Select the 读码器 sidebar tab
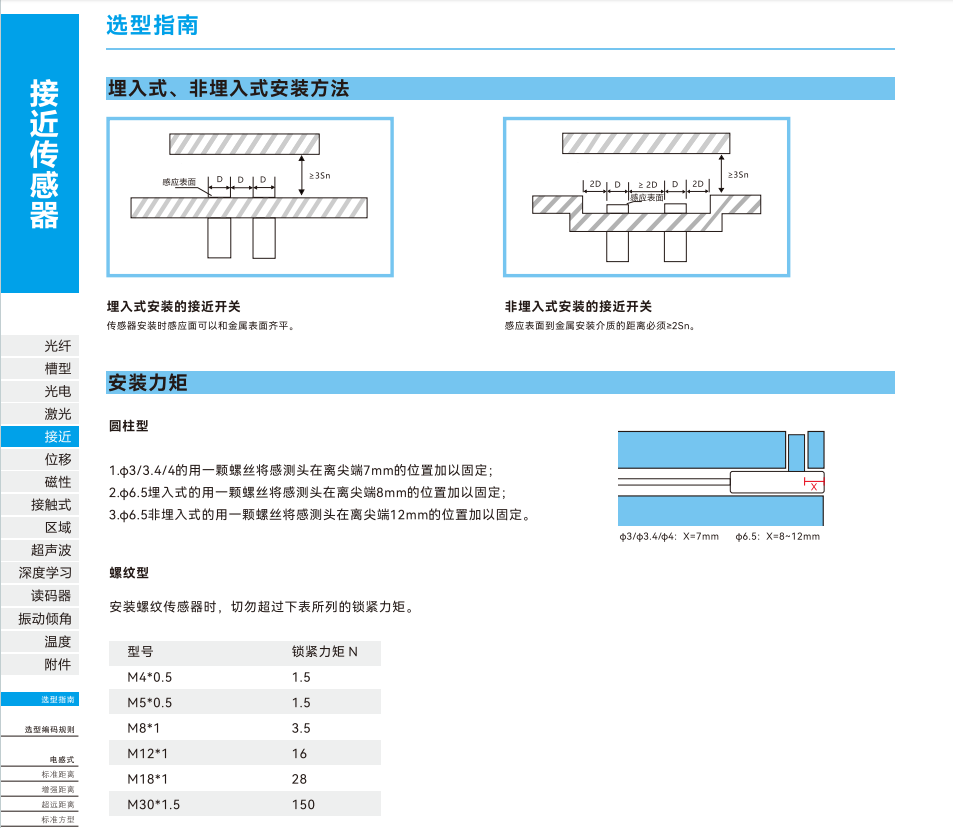This screenshot has height=828, width=953. [x=51, y=596]
